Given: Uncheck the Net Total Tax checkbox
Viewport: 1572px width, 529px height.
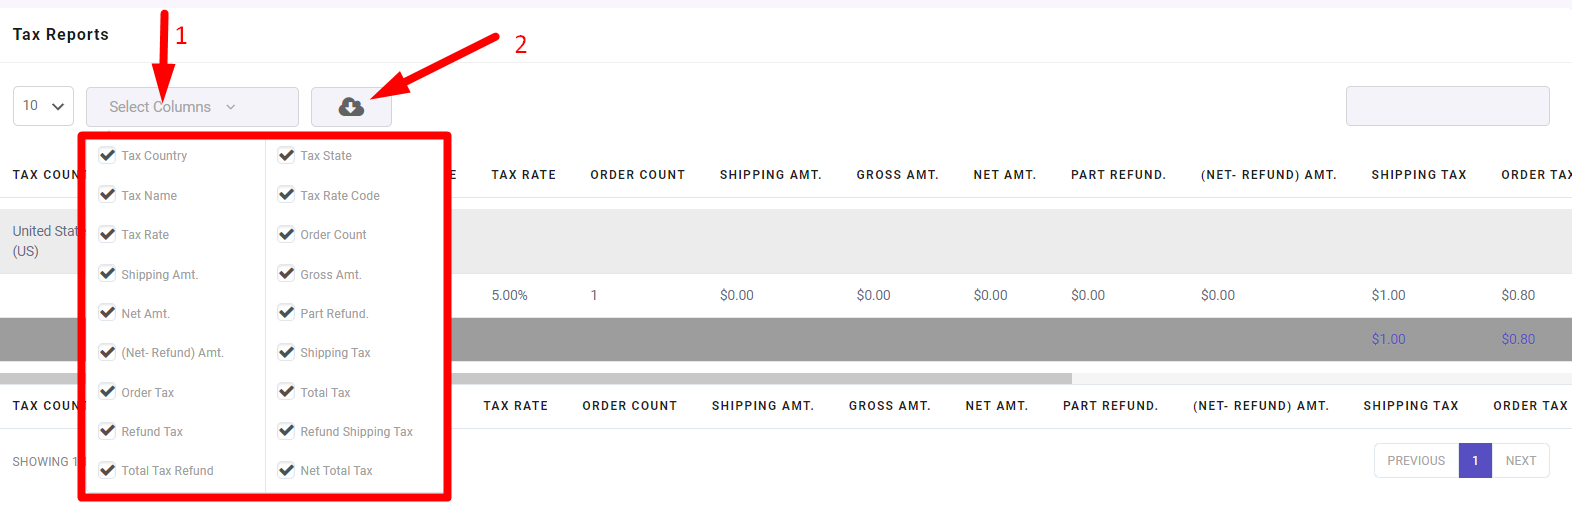Looking at the screenshot, I should pos(286,470).
